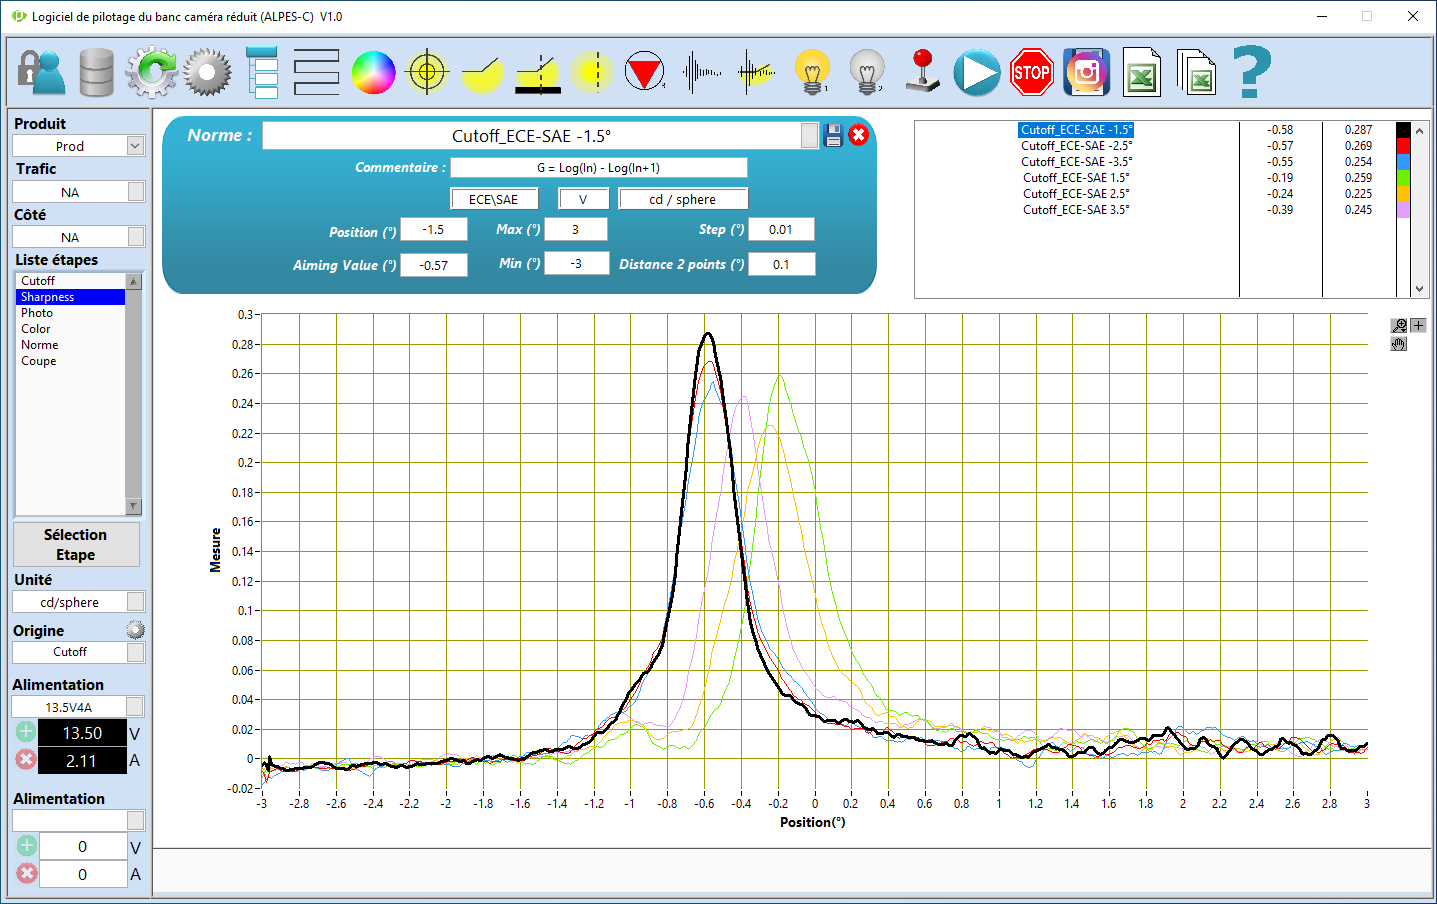This screenshot has height=904, width=1437.
Task: Expand the Produit Prod dropdown
Action: click(136, 146)
